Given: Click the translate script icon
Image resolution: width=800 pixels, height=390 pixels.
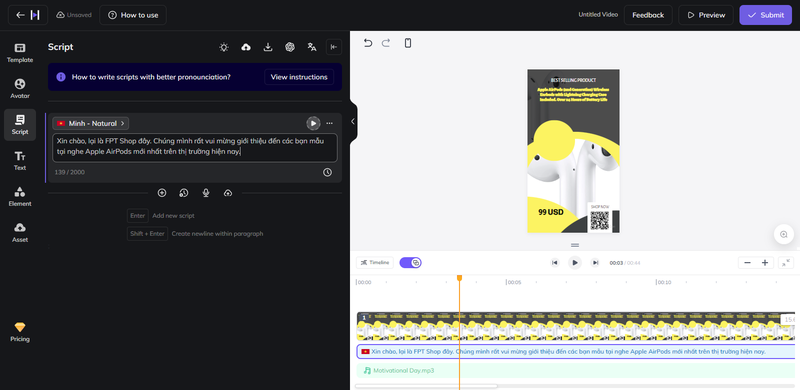Looking at the screenshot, I should pos(312,47).
